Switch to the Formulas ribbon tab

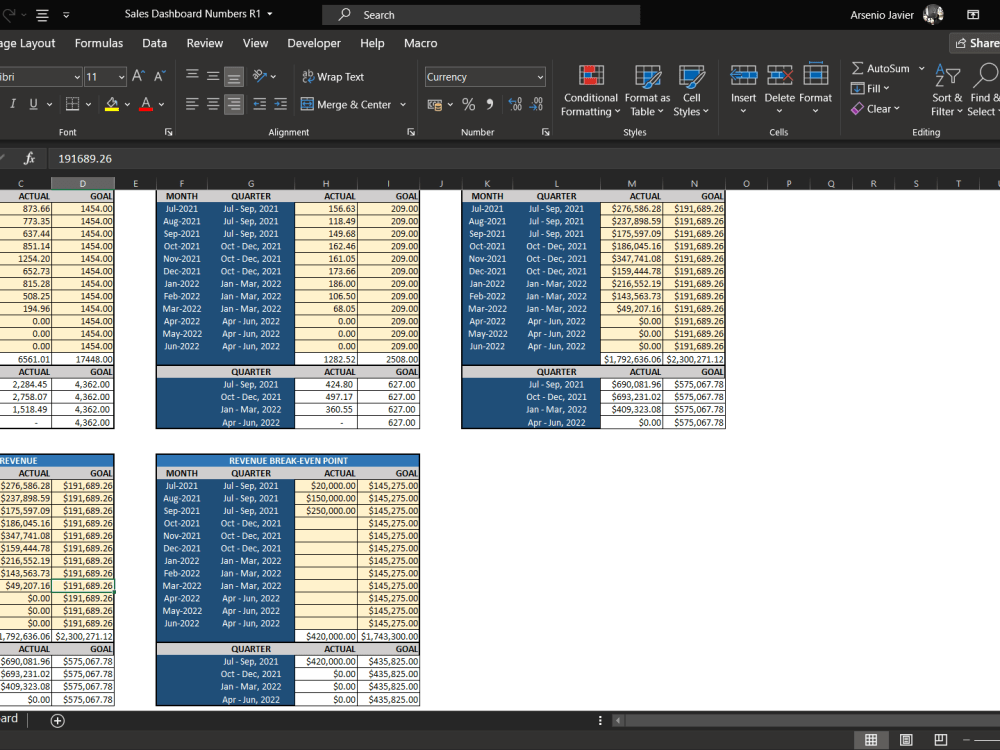(98, 43)
